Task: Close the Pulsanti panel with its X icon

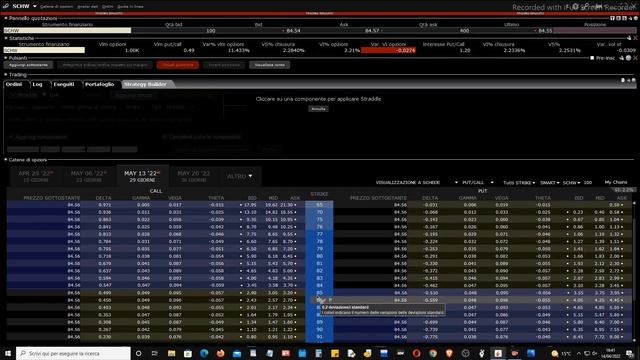Action: click(x=635, y=58)
